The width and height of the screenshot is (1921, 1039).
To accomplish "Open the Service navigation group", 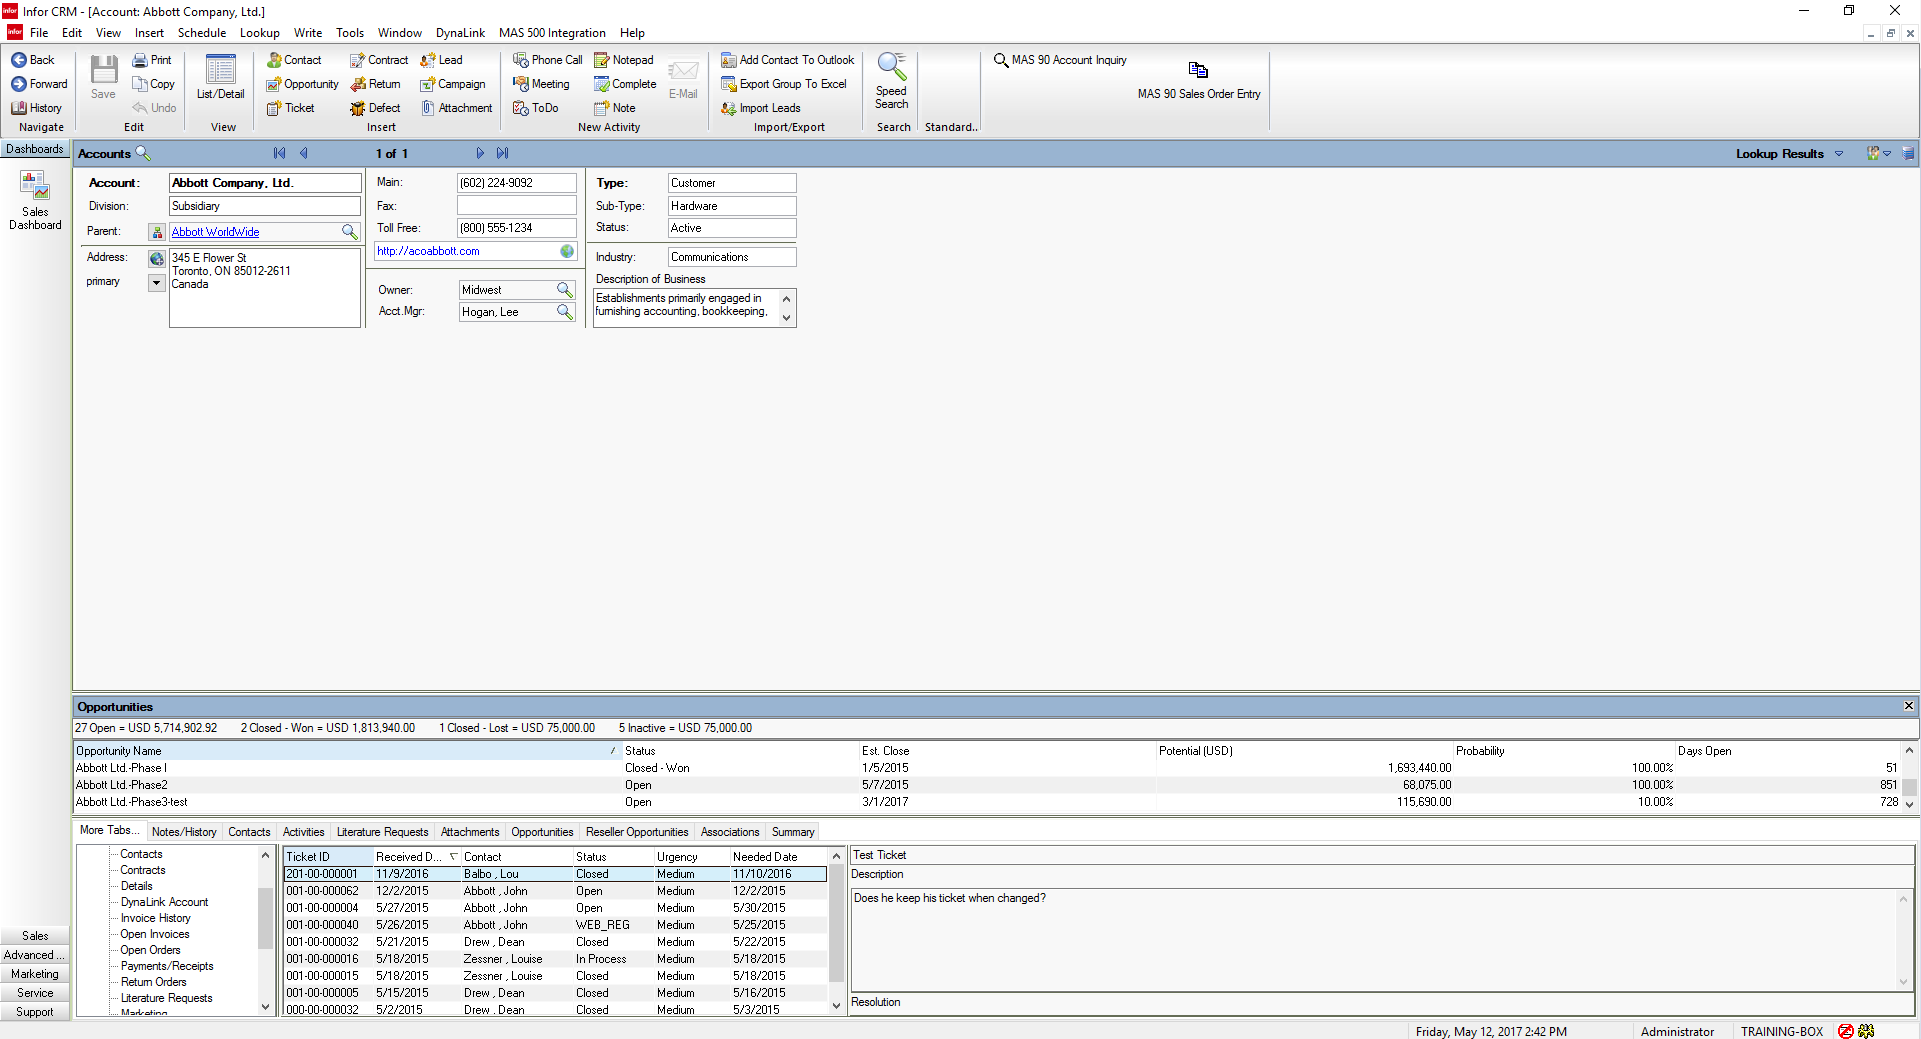I will click(x=35, y=993).
